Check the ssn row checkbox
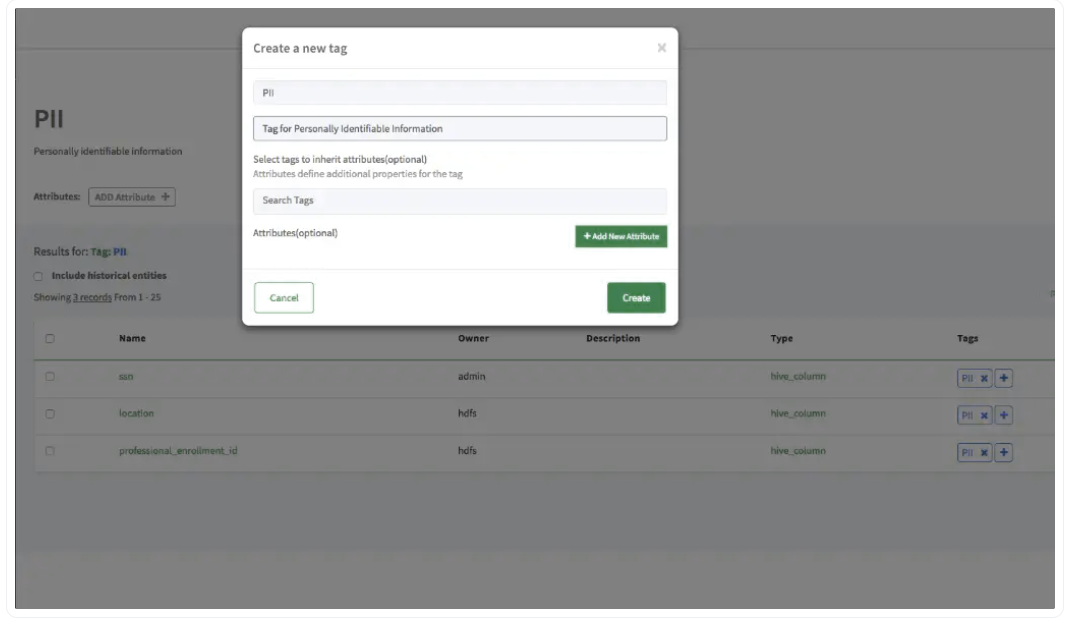1080x633 pixels. pyautogui.click(x=49, y=377)
